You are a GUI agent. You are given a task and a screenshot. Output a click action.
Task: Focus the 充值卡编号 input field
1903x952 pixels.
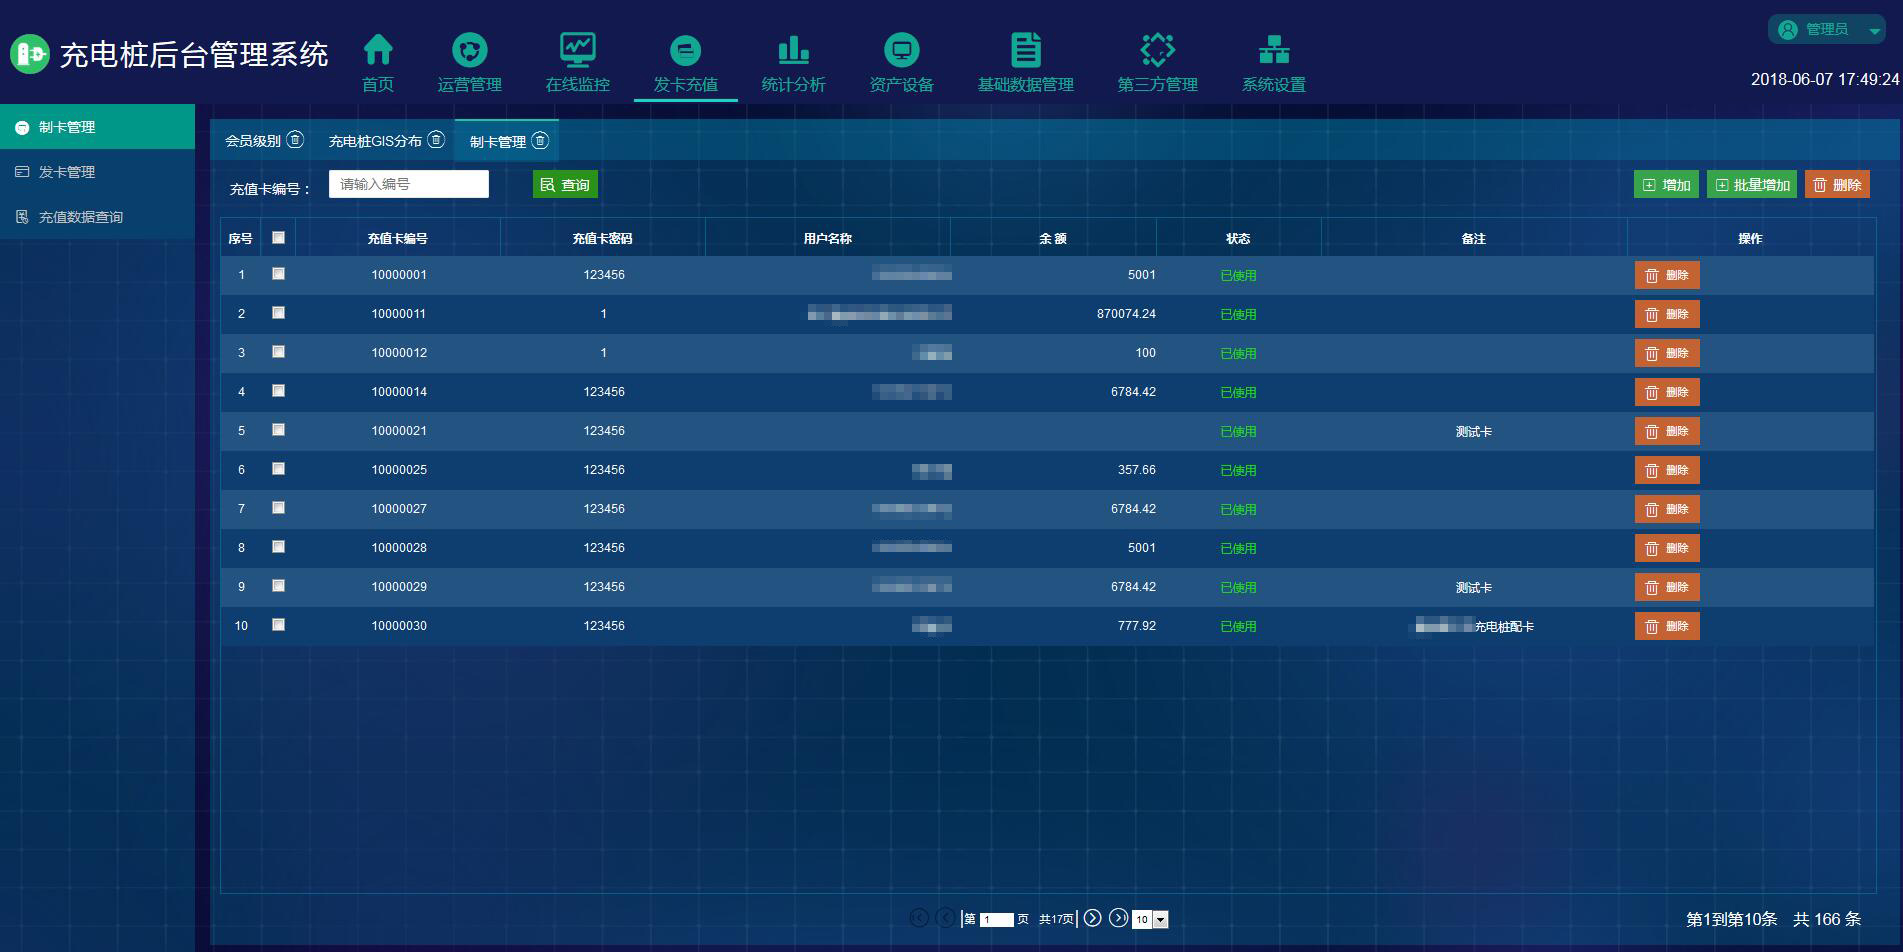click(x=408, y=184)
